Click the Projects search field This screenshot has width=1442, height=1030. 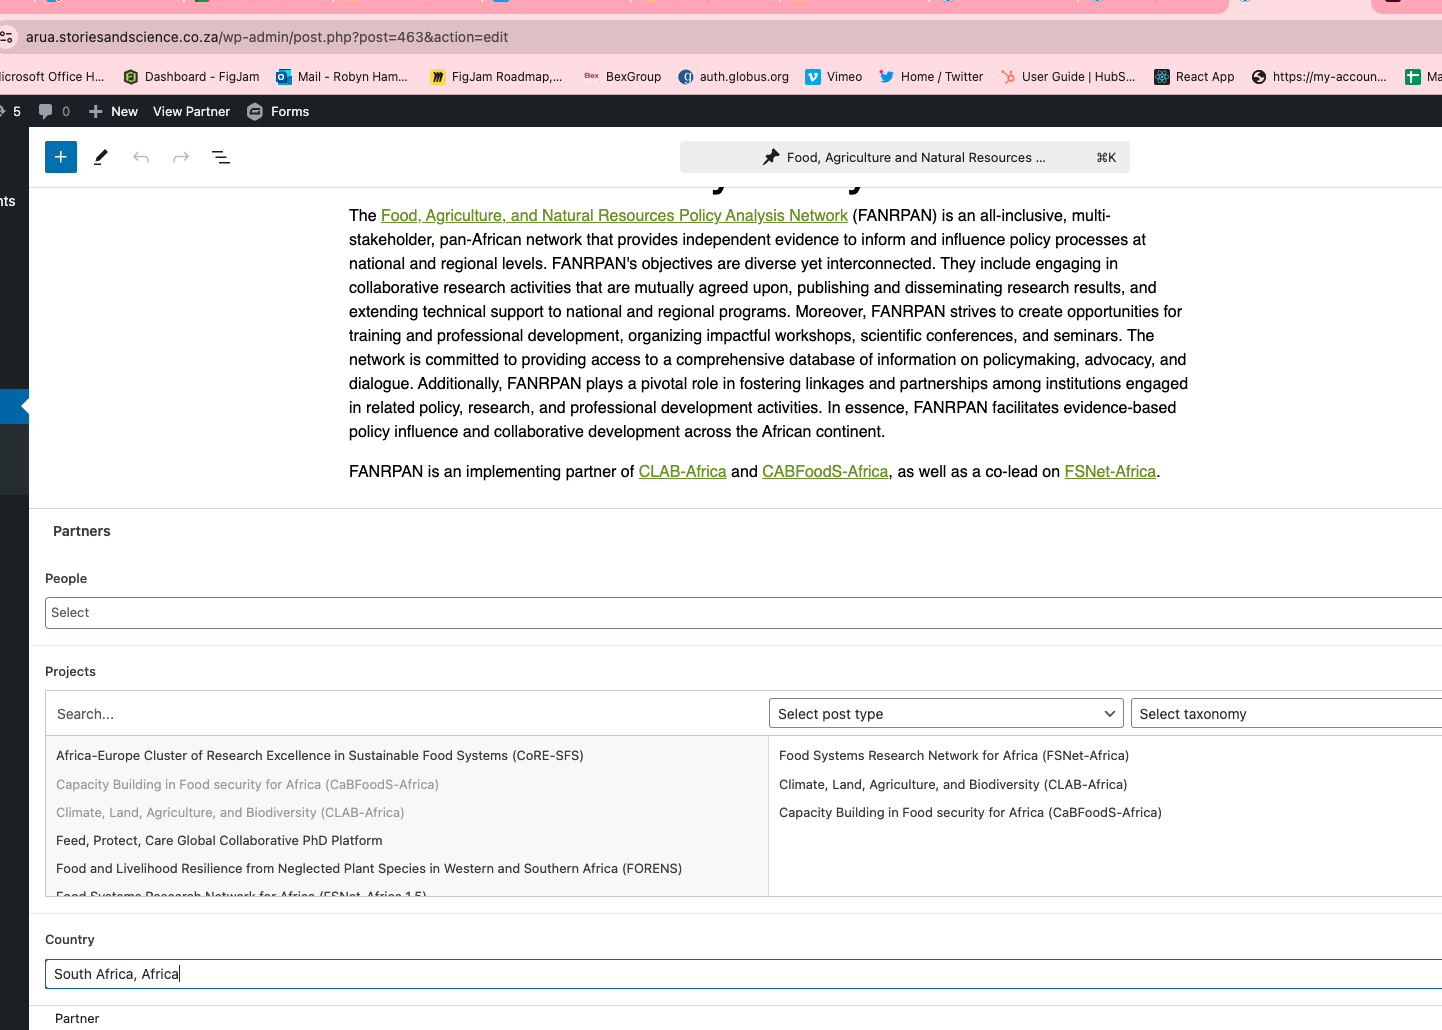405,714
